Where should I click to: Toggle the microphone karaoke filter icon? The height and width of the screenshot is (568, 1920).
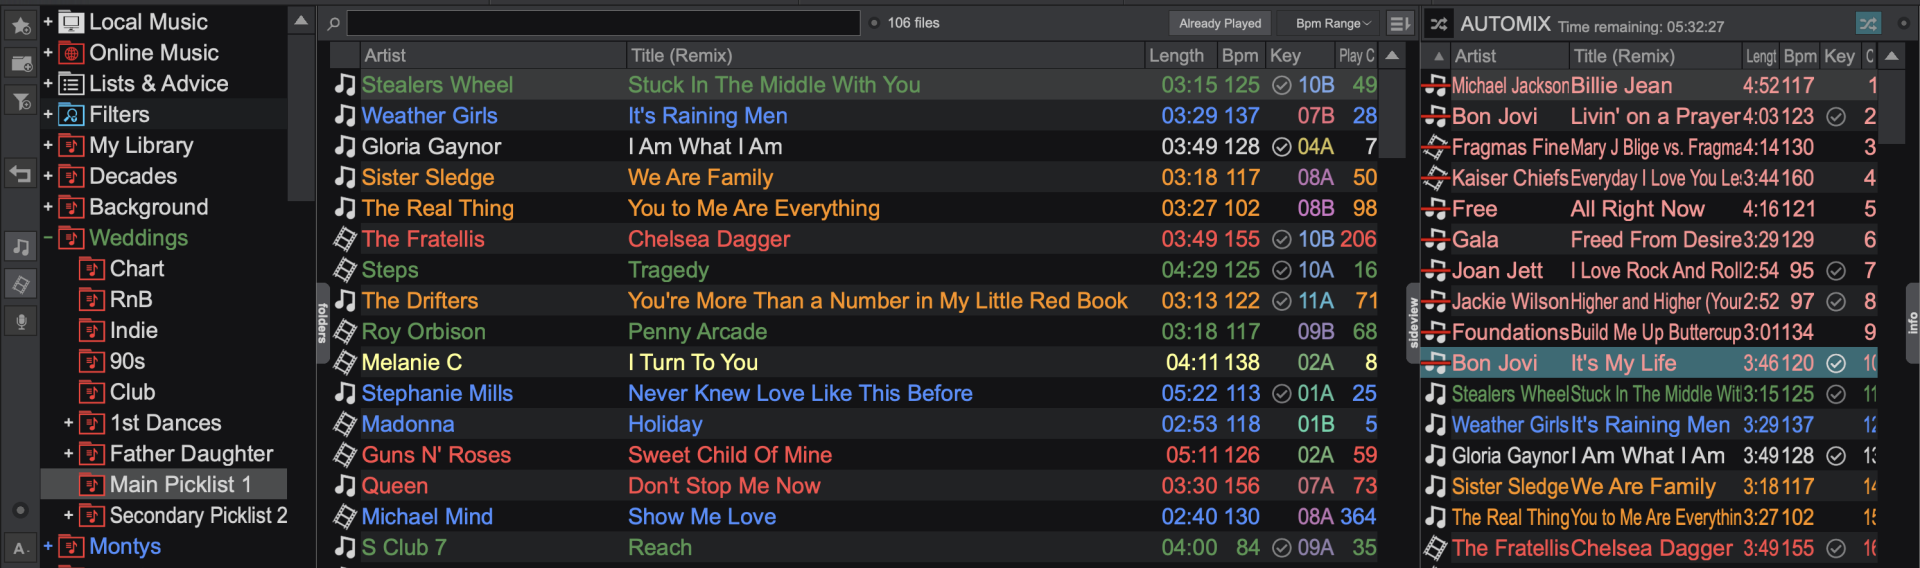(x=20, y=321)
